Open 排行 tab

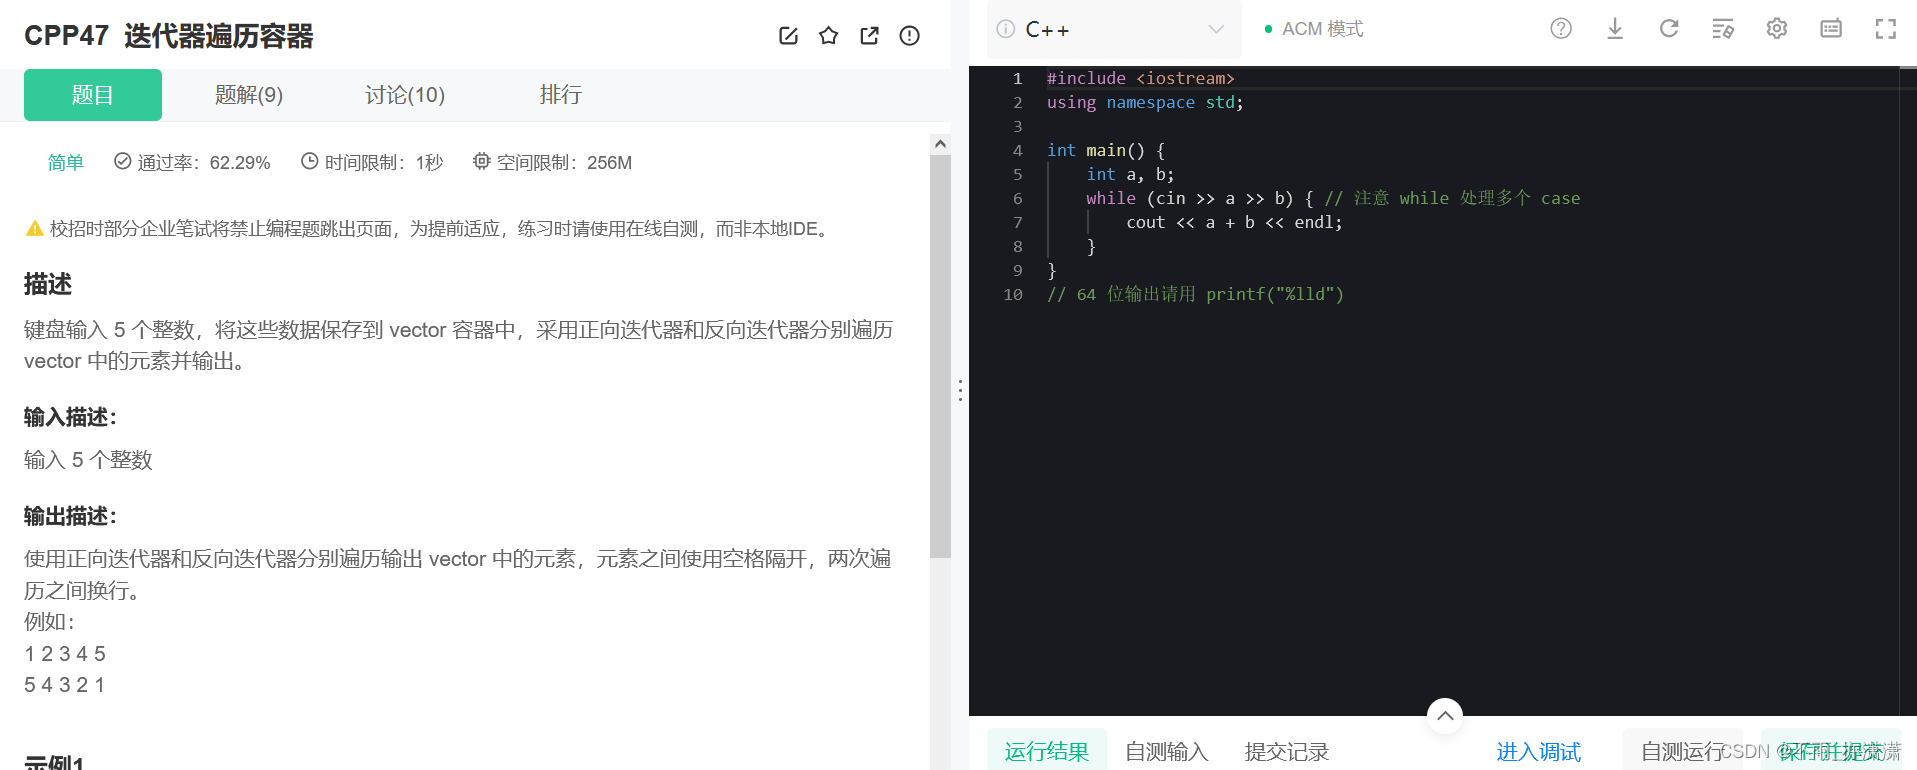(560, 95)
